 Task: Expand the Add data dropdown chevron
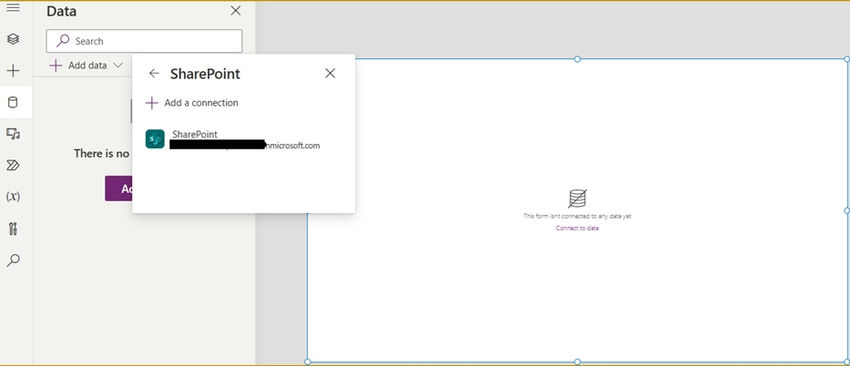point(118,66)
